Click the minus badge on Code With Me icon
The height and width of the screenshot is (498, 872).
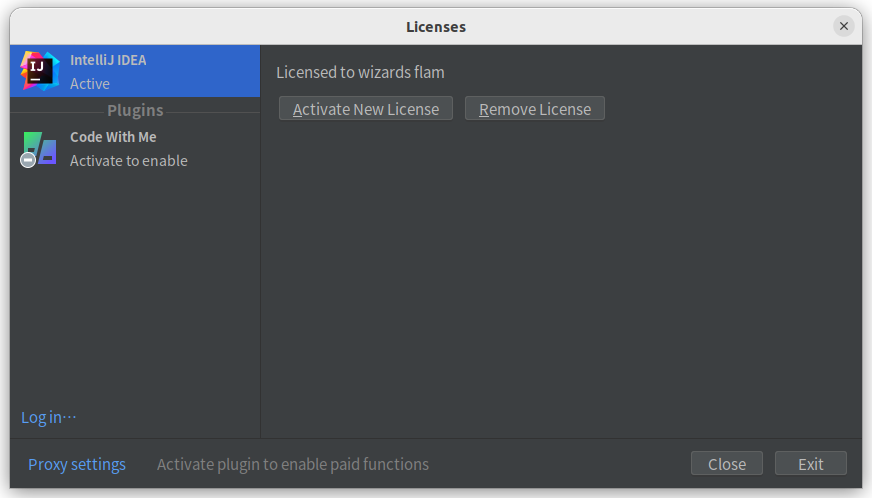point(29,159)
